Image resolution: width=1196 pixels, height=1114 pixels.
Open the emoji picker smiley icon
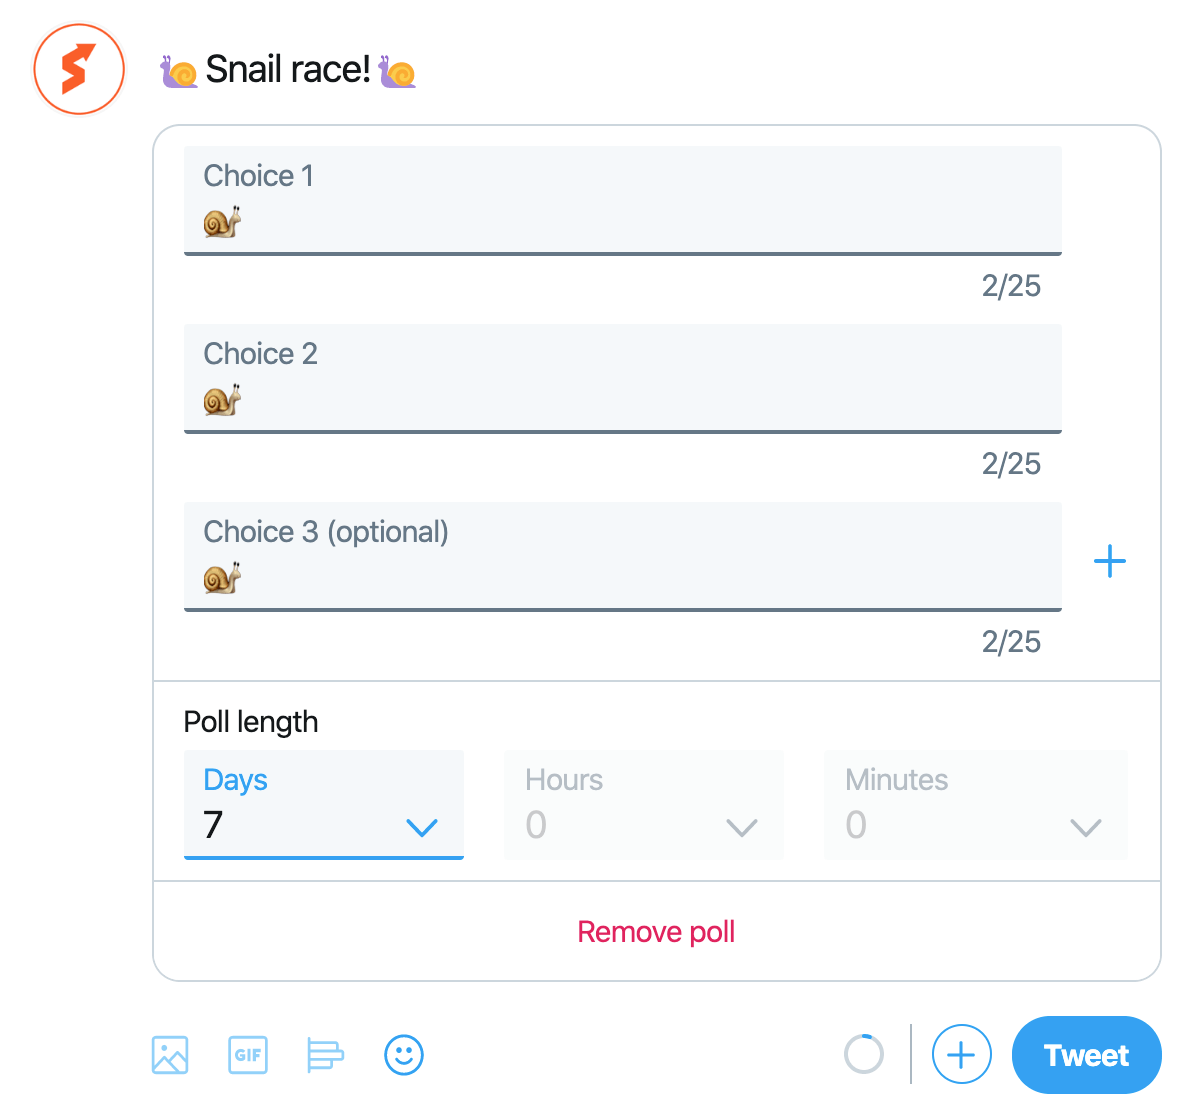403,1055
